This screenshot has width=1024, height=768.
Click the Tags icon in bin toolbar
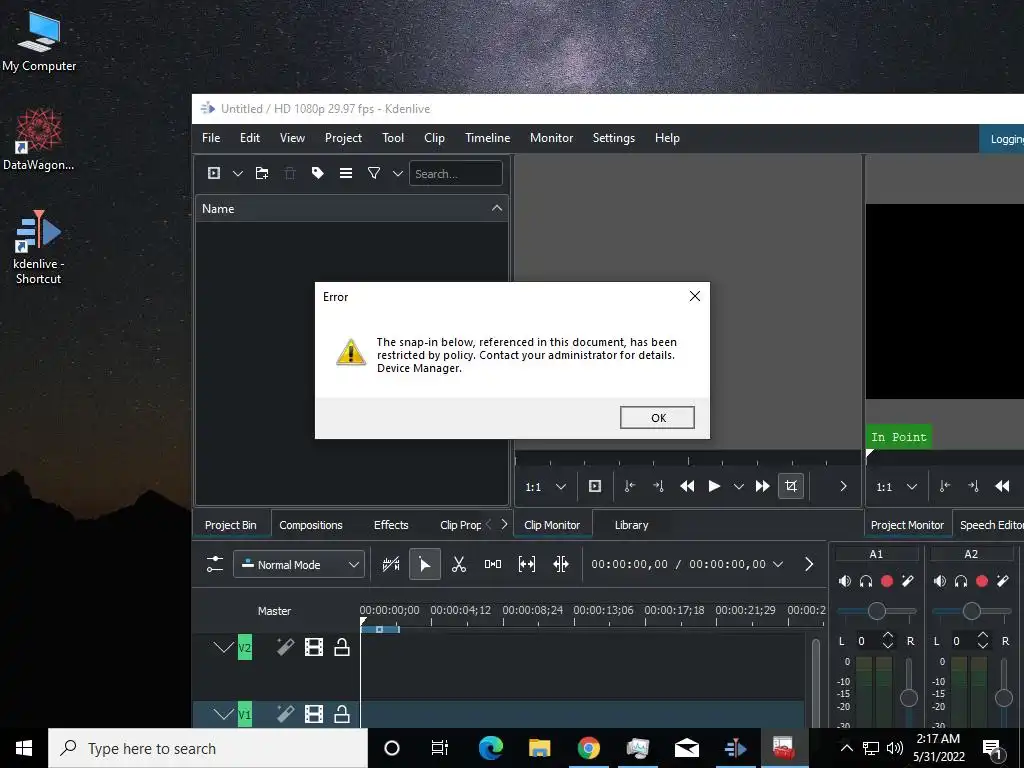tap(317, 173)
